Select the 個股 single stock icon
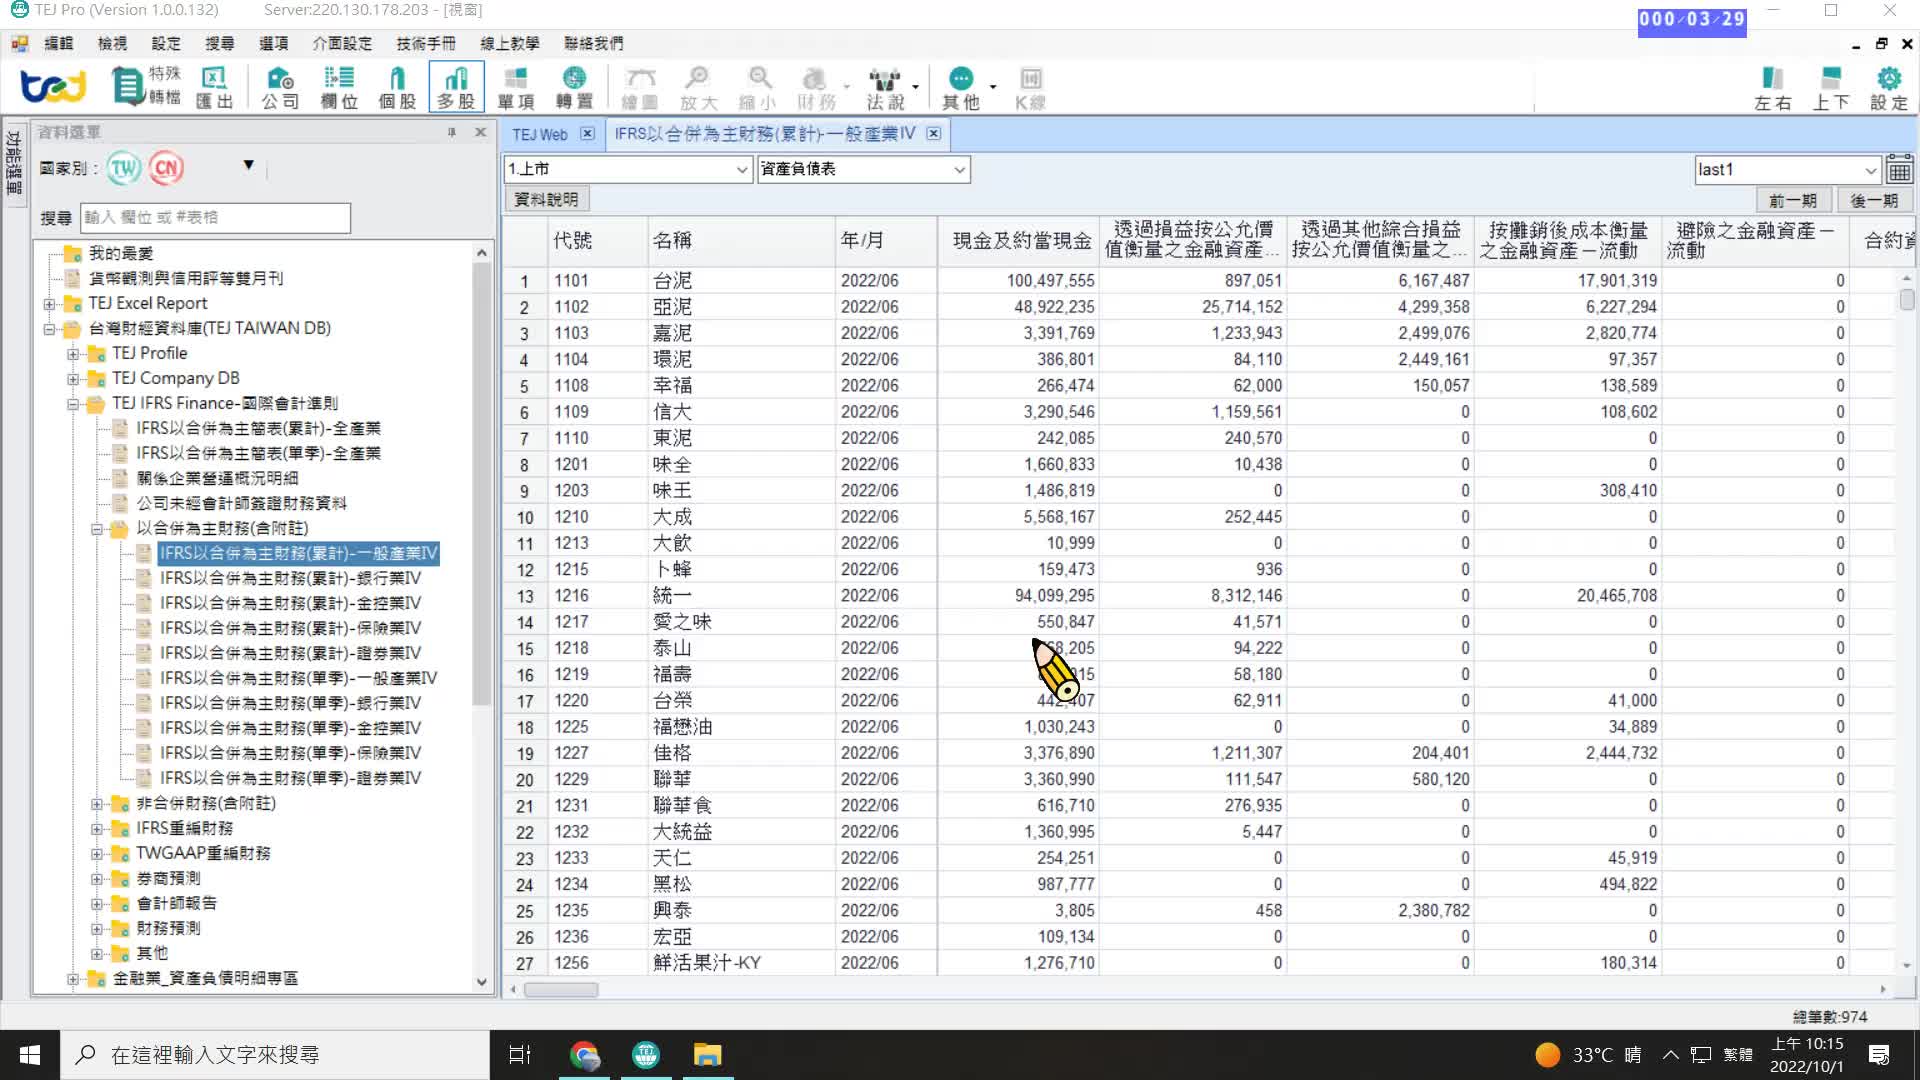Viewport: 1920px width, 1080px height. point(397,87)
